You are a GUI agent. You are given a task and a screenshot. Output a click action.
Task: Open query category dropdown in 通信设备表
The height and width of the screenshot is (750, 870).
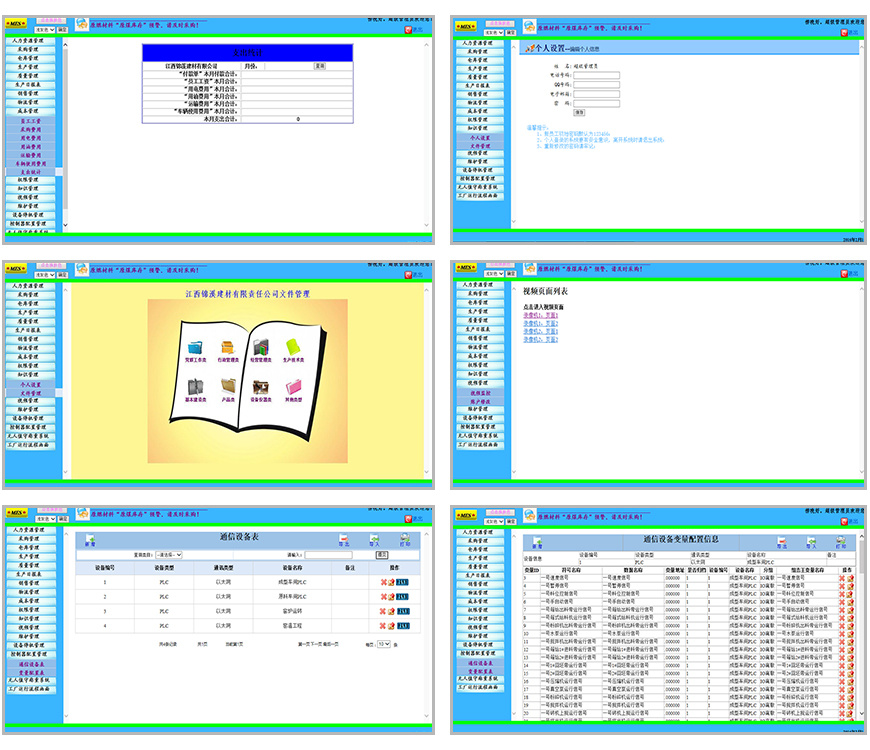(x=169, y=555)
